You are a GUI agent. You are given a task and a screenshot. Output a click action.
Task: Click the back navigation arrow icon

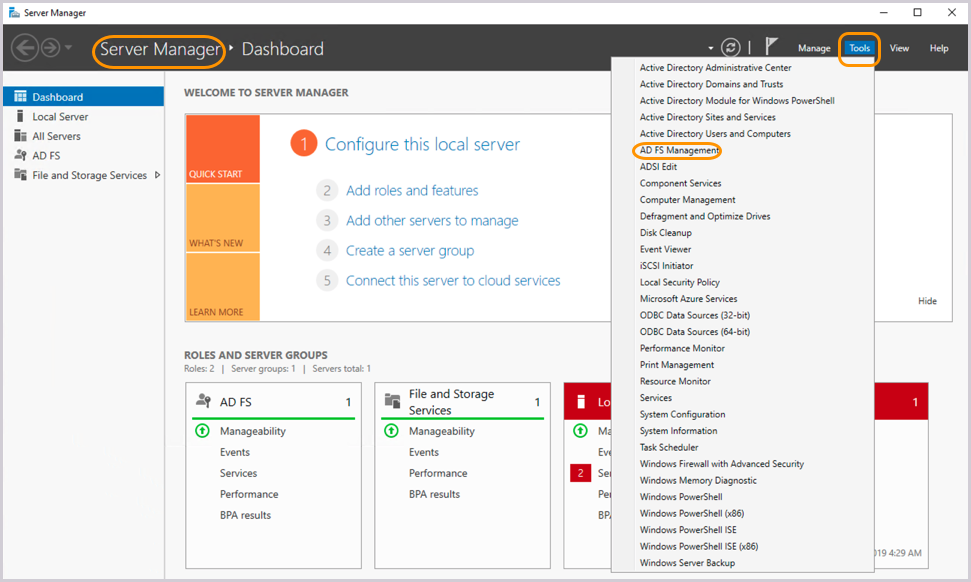25,48
